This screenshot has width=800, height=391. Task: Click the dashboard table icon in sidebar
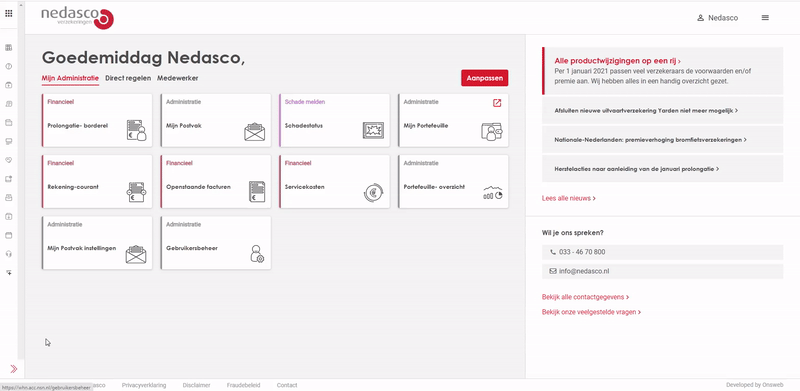pos(9,47)
